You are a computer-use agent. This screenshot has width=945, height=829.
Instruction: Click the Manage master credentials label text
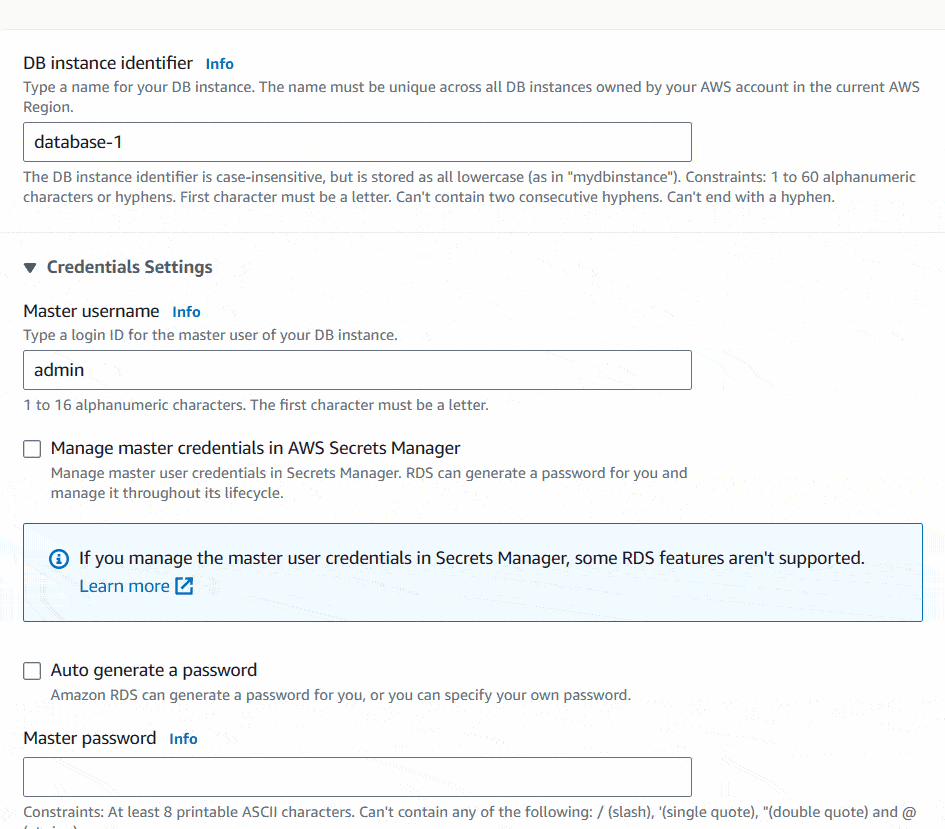(256, 448)
